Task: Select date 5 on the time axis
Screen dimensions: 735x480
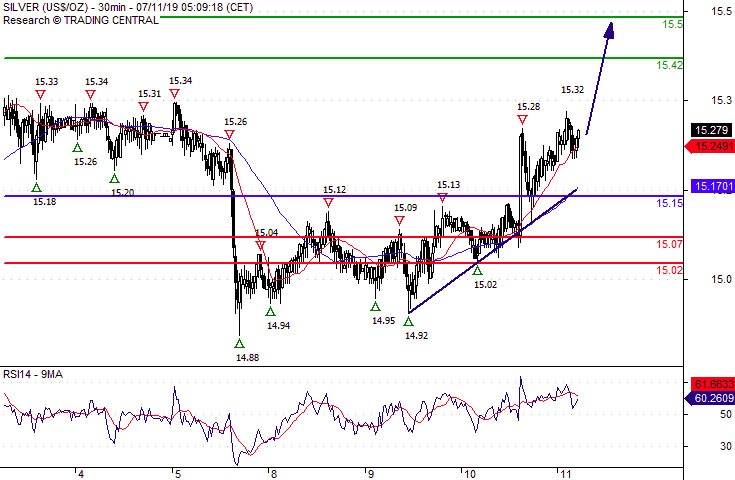Action: coord(178,474)
